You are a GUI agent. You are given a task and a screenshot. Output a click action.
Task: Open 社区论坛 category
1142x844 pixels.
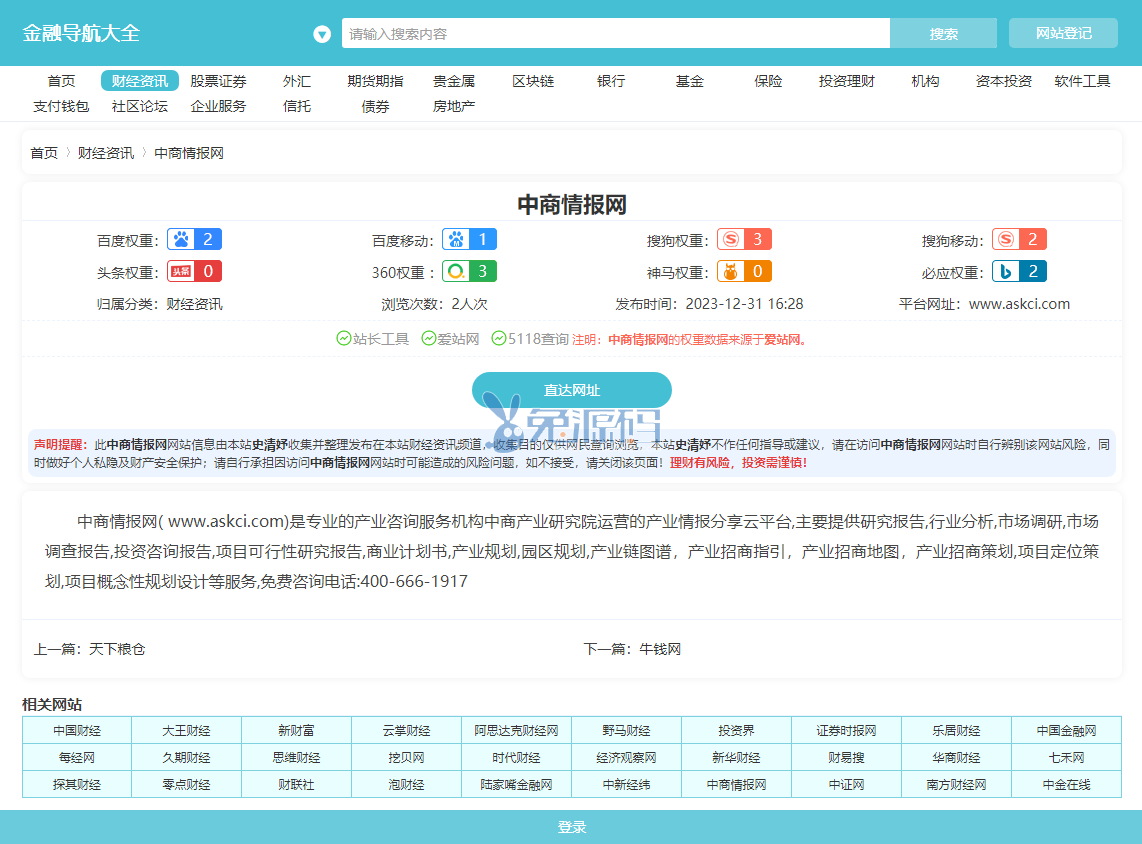[x=140, y=106]
